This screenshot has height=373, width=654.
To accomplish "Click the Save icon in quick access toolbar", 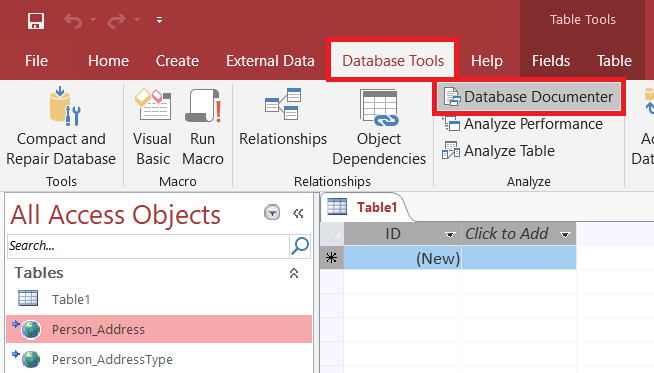I will 36,20.
